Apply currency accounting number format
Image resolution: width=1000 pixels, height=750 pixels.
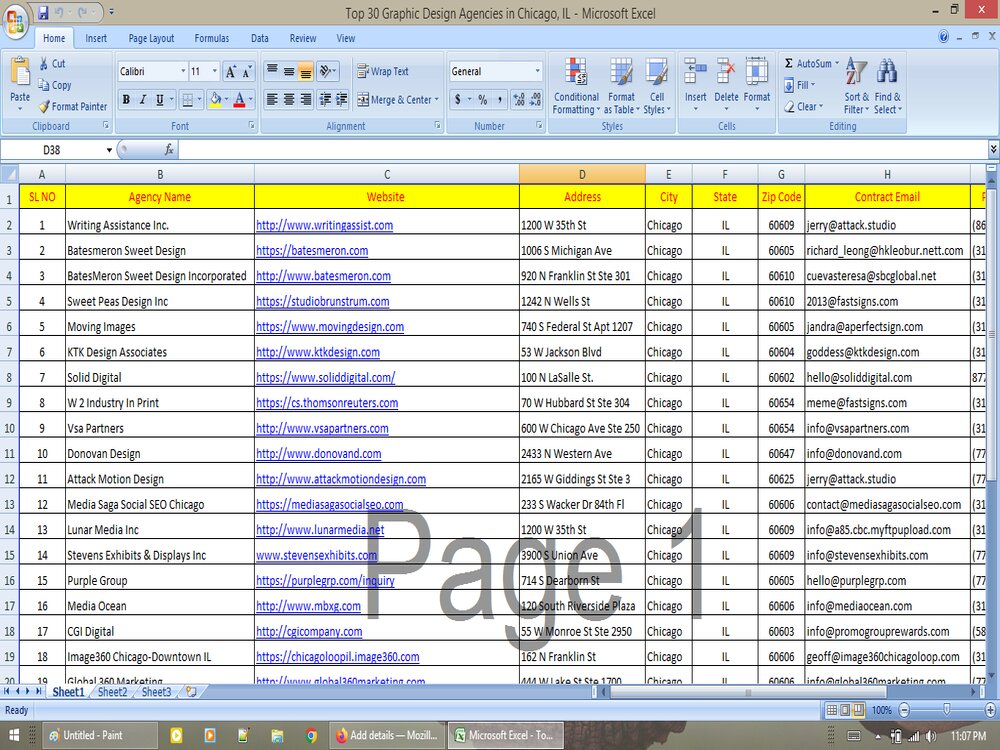point(457,99)
